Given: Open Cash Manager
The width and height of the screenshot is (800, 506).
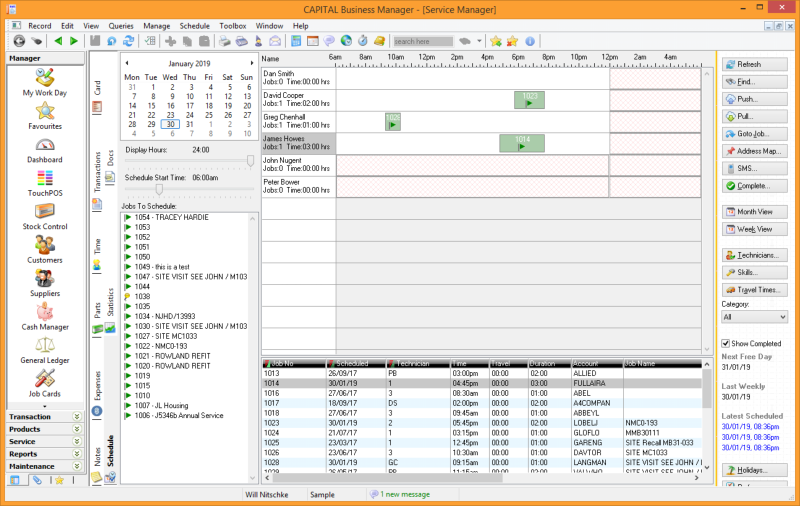Looking at the screenshot, I should 45,317.
